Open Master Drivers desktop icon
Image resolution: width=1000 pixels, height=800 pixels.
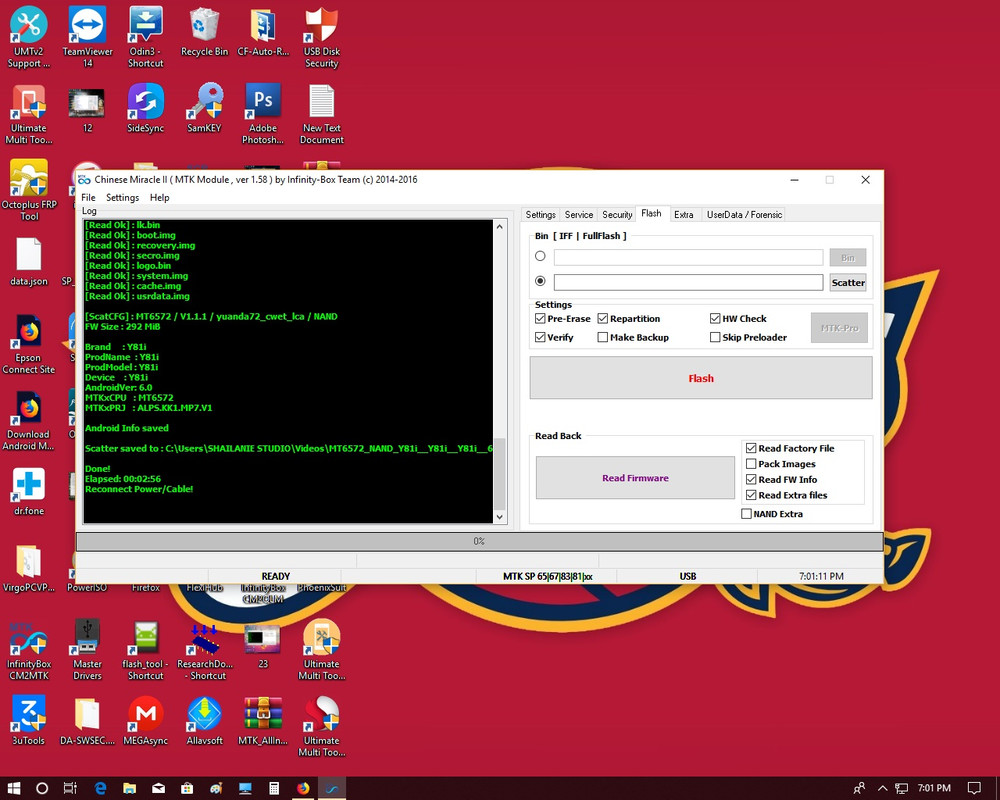coord(87,649)
